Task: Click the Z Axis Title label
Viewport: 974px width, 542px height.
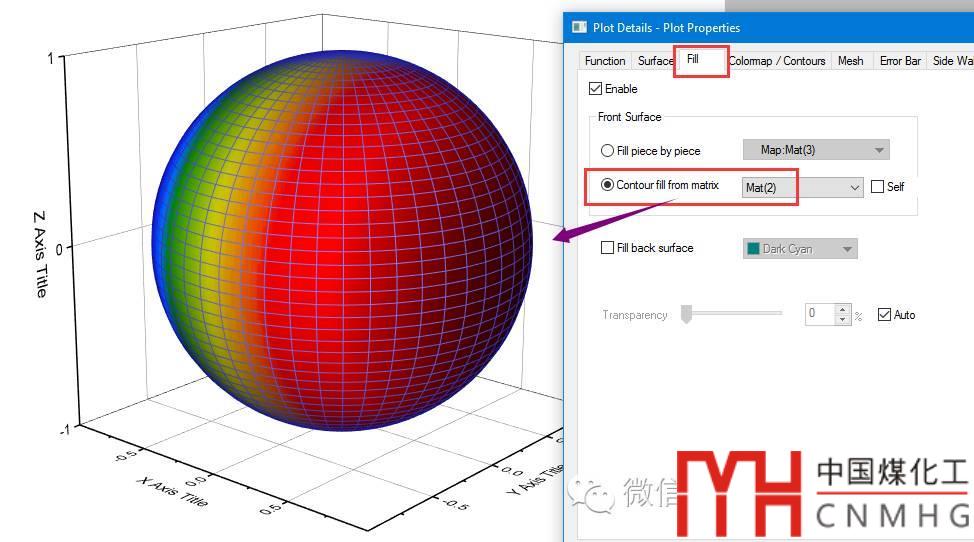Action: (x=40, y=253)
